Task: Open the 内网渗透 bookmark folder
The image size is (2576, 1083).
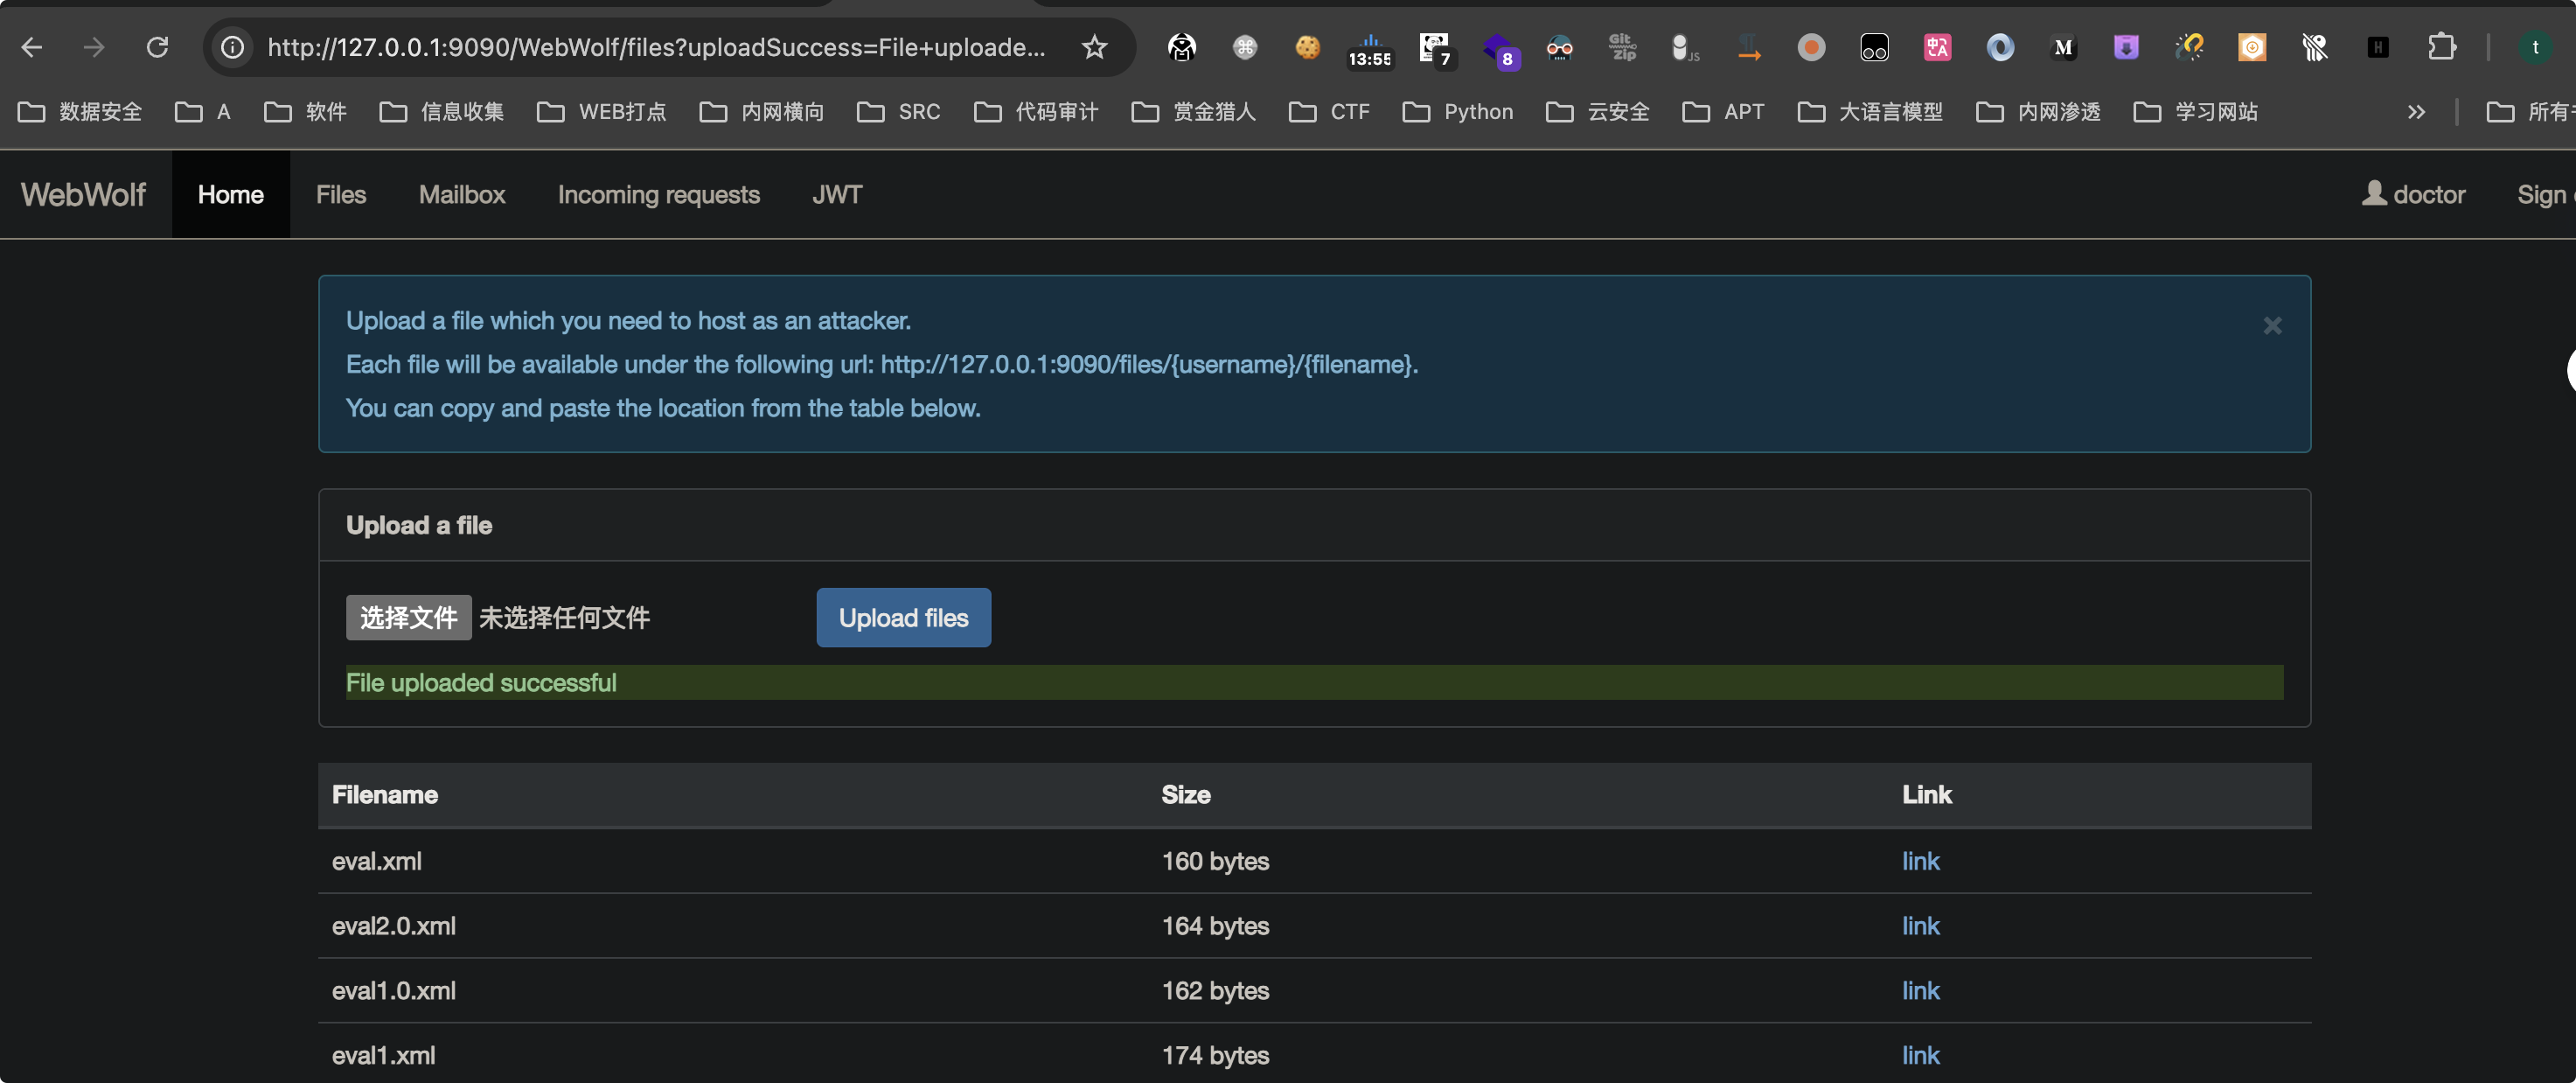Action: pyautogui.click(x=2038, y=112)
